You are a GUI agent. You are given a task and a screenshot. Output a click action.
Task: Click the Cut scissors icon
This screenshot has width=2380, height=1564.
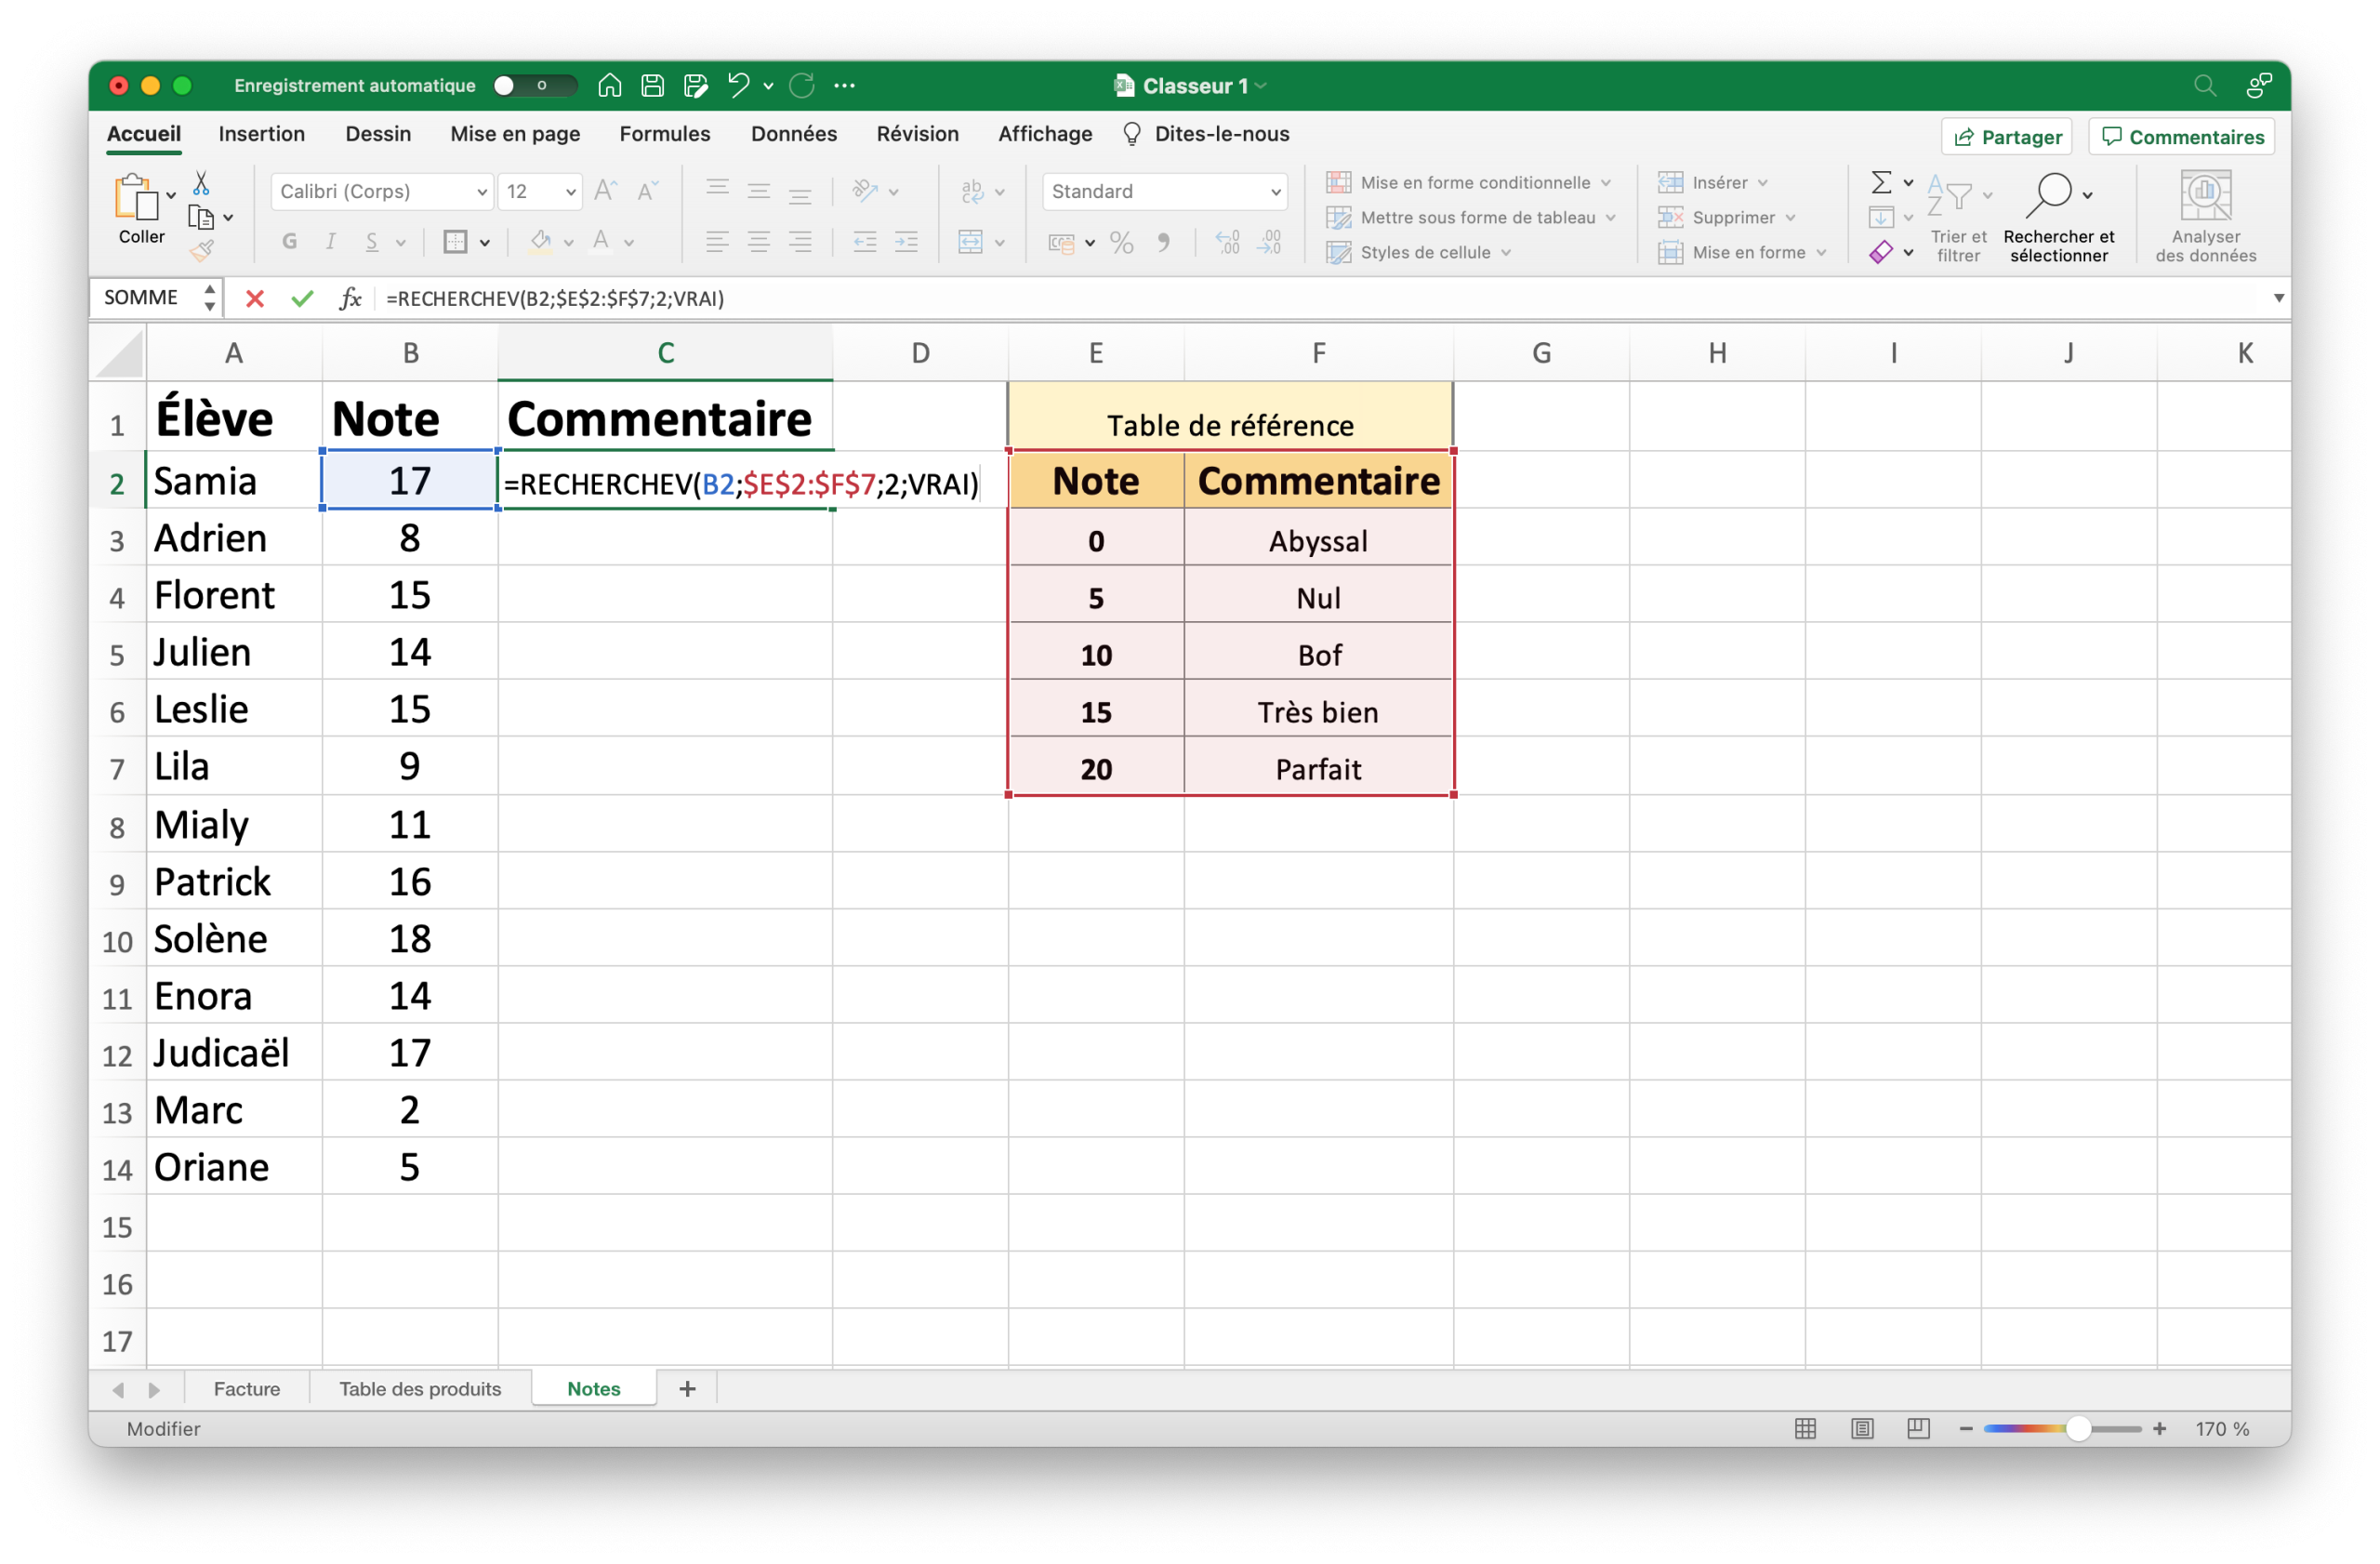tap(201, 183)
